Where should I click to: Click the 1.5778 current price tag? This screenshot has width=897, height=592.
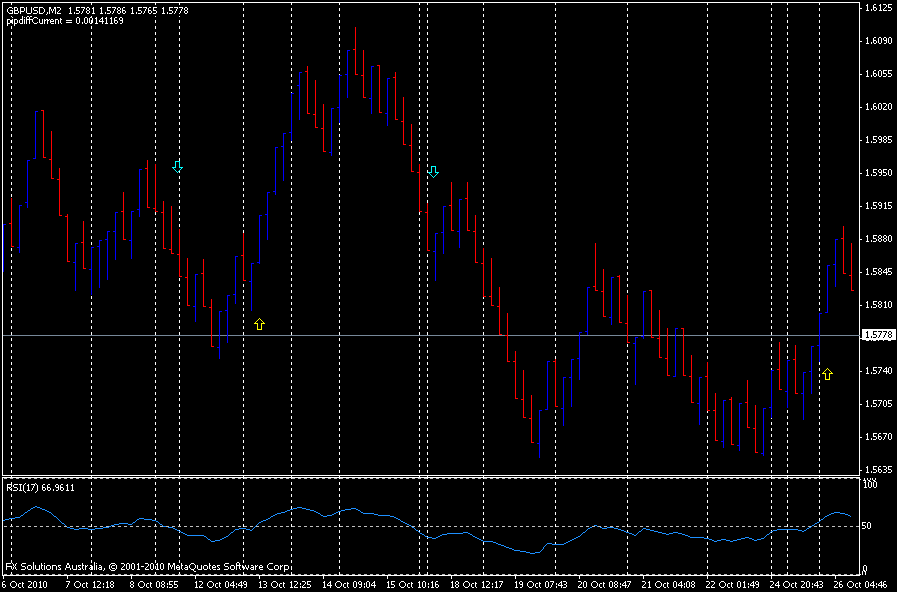[x=876, y=335]
